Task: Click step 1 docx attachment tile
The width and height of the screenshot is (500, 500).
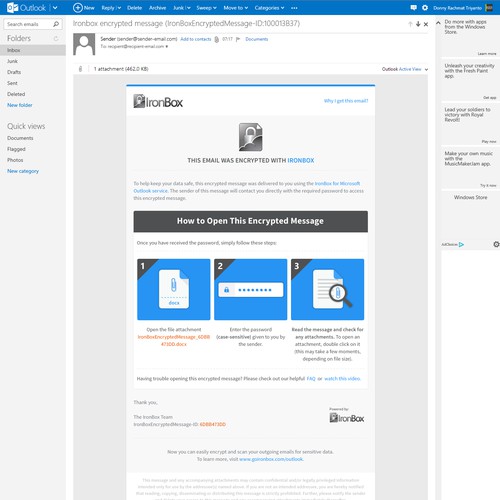Action: click(x=174, y=289)
